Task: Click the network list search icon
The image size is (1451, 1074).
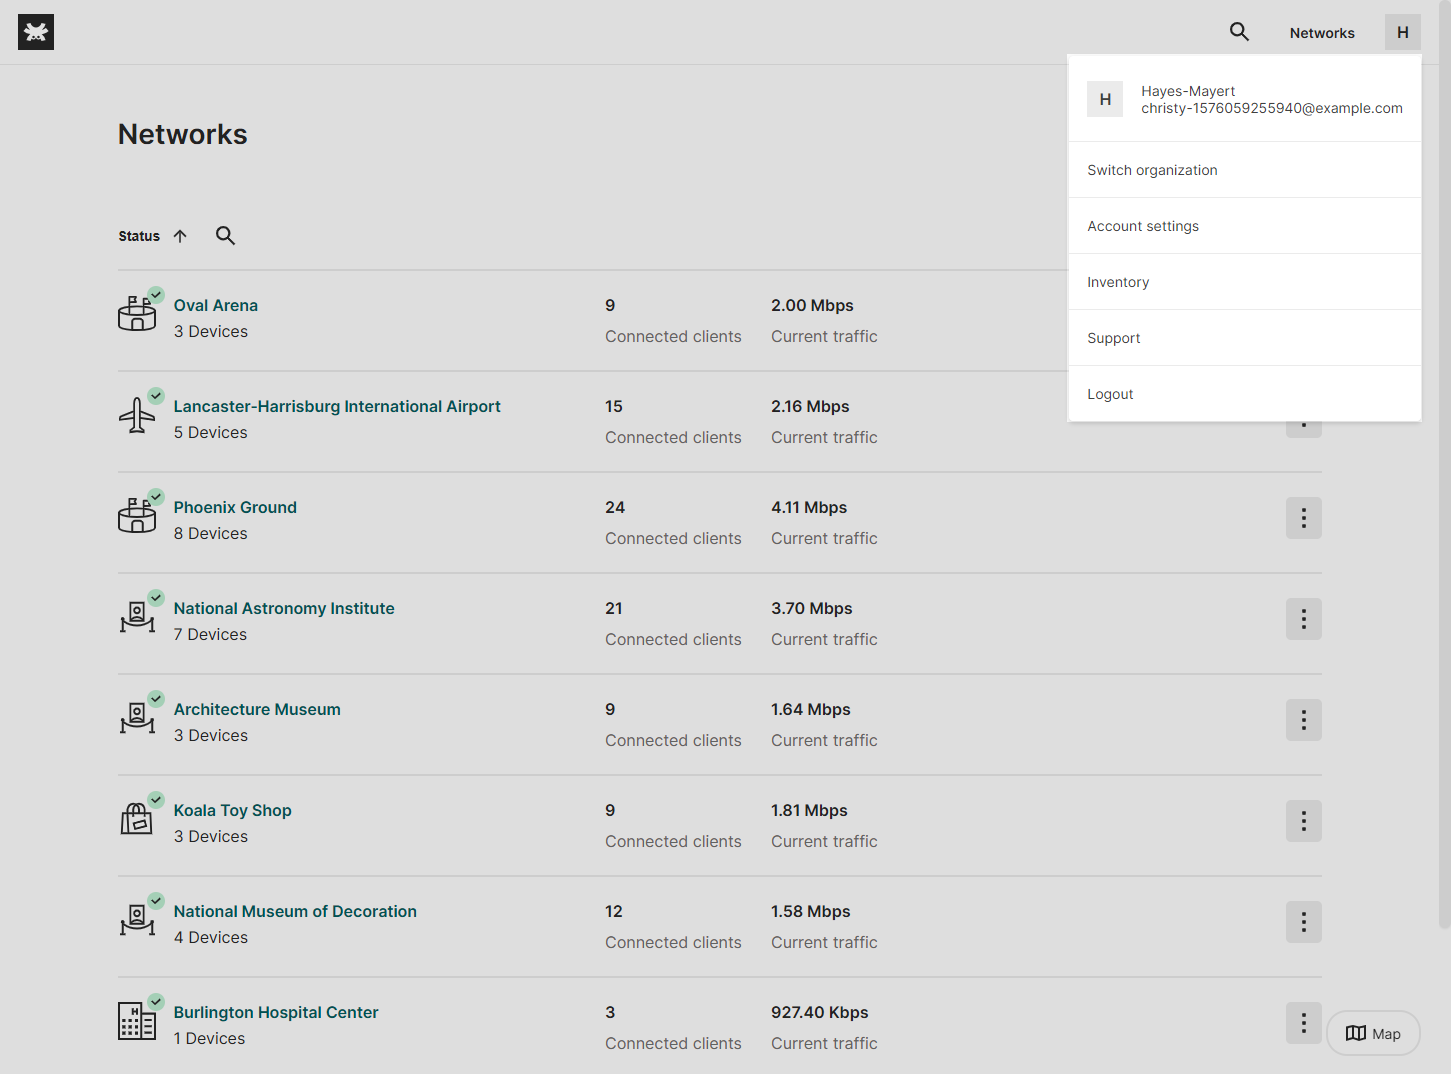Action: tap(225, 236)
